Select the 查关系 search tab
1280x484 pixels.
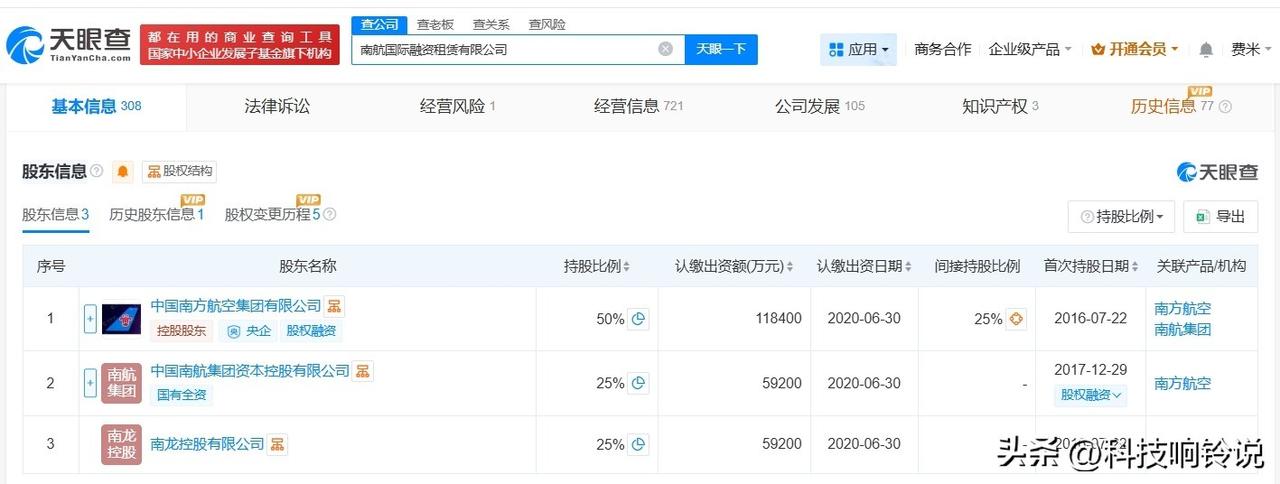pos(491,24)
